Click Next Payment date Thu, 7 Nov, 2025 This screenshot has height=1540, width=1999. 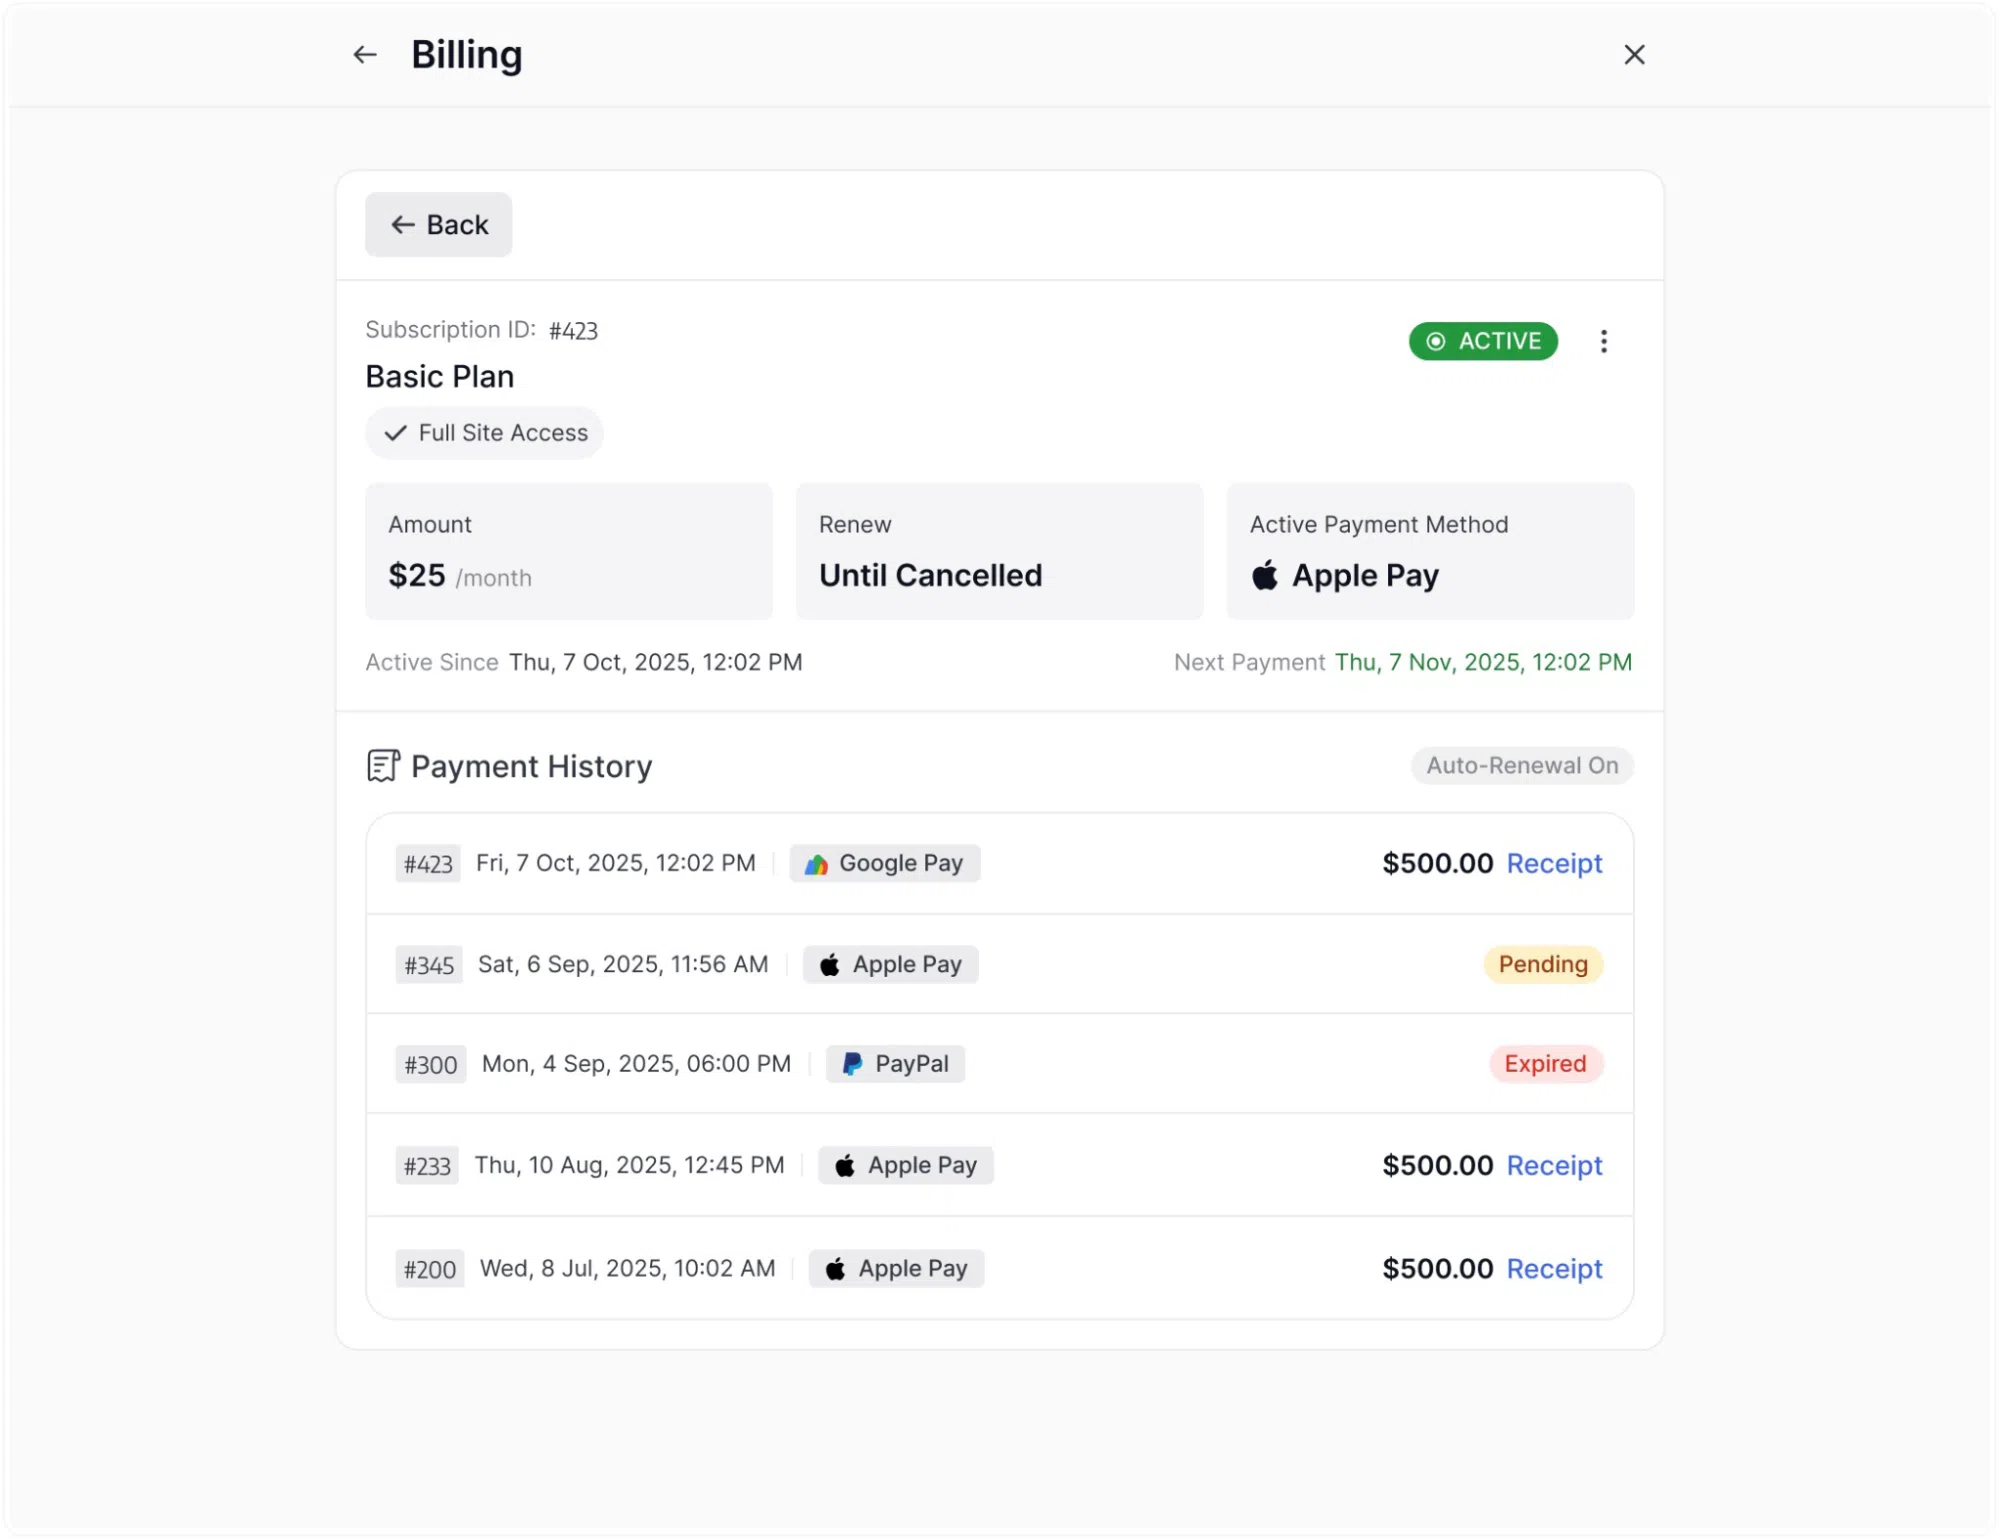pyautogui.click(x=1483, y=663)
